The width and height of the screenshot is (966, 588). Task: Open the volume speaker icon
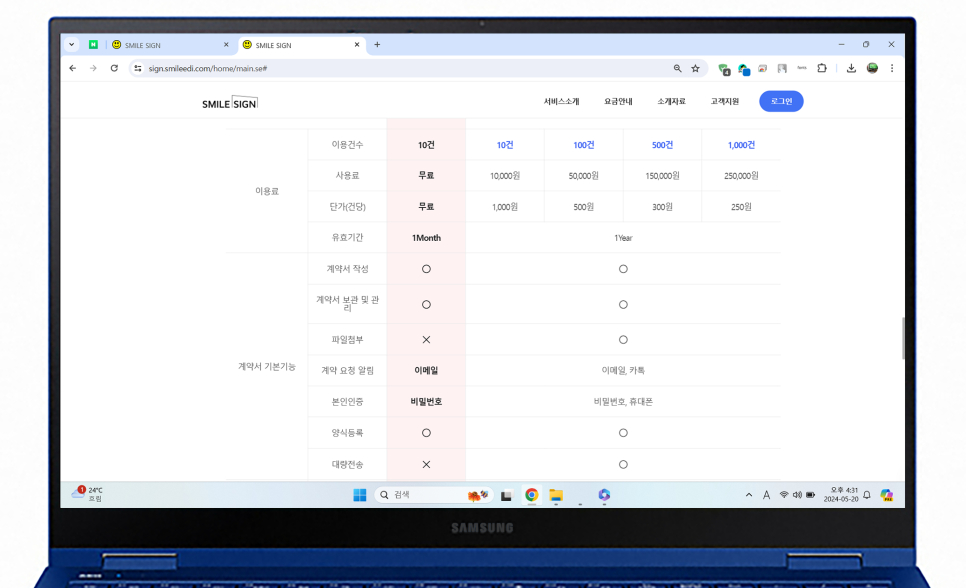click(797, 495)
